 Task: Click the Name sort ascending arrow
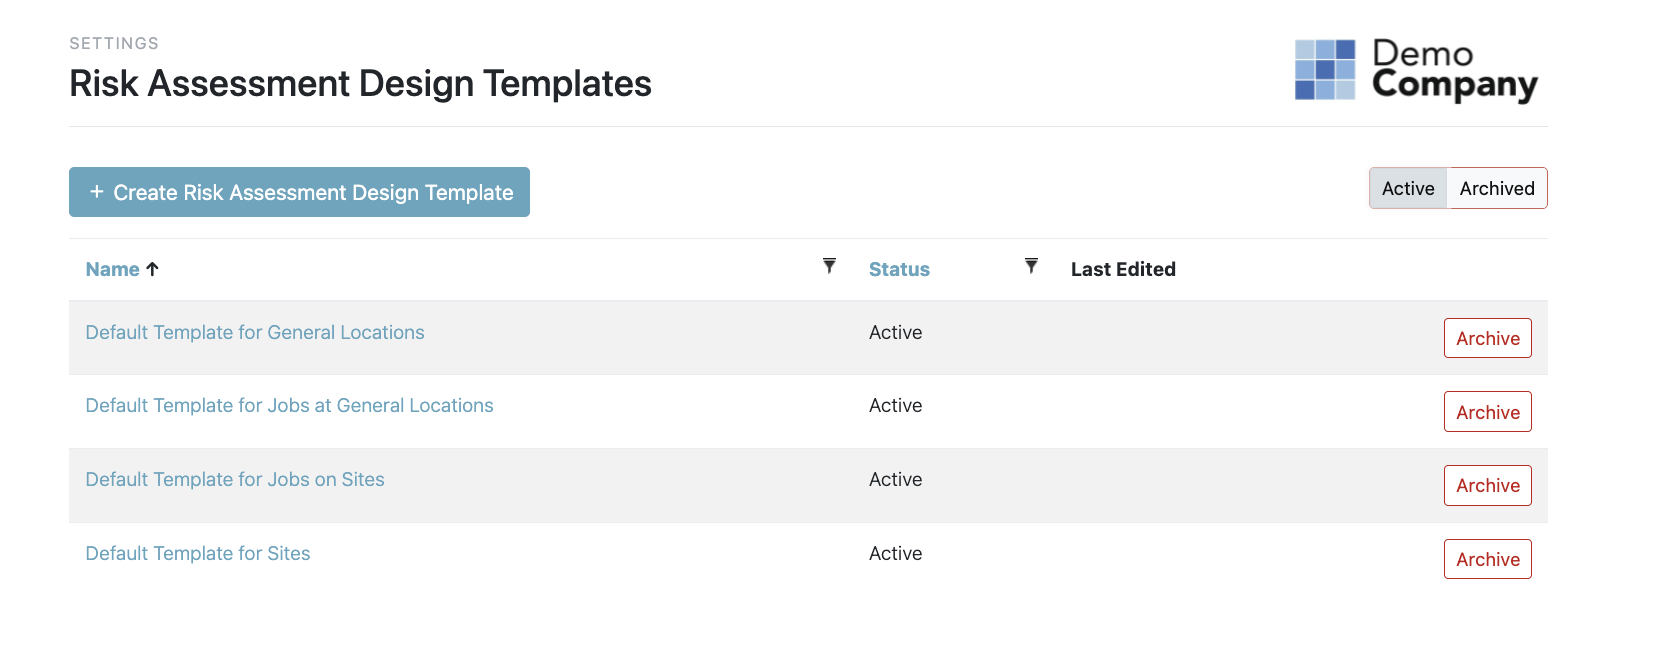point(152,269)
